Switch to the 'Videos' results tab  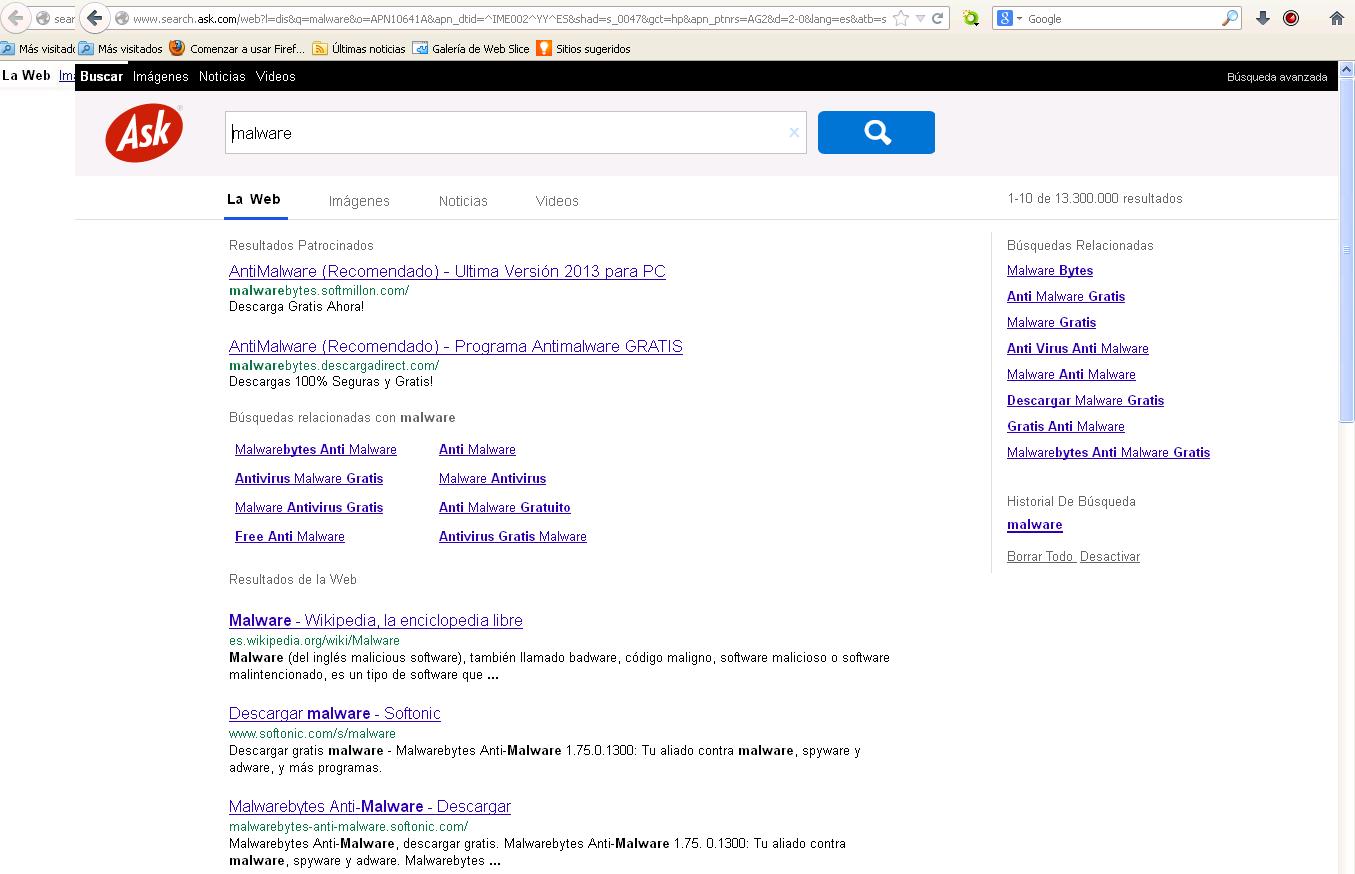[557, 201]
